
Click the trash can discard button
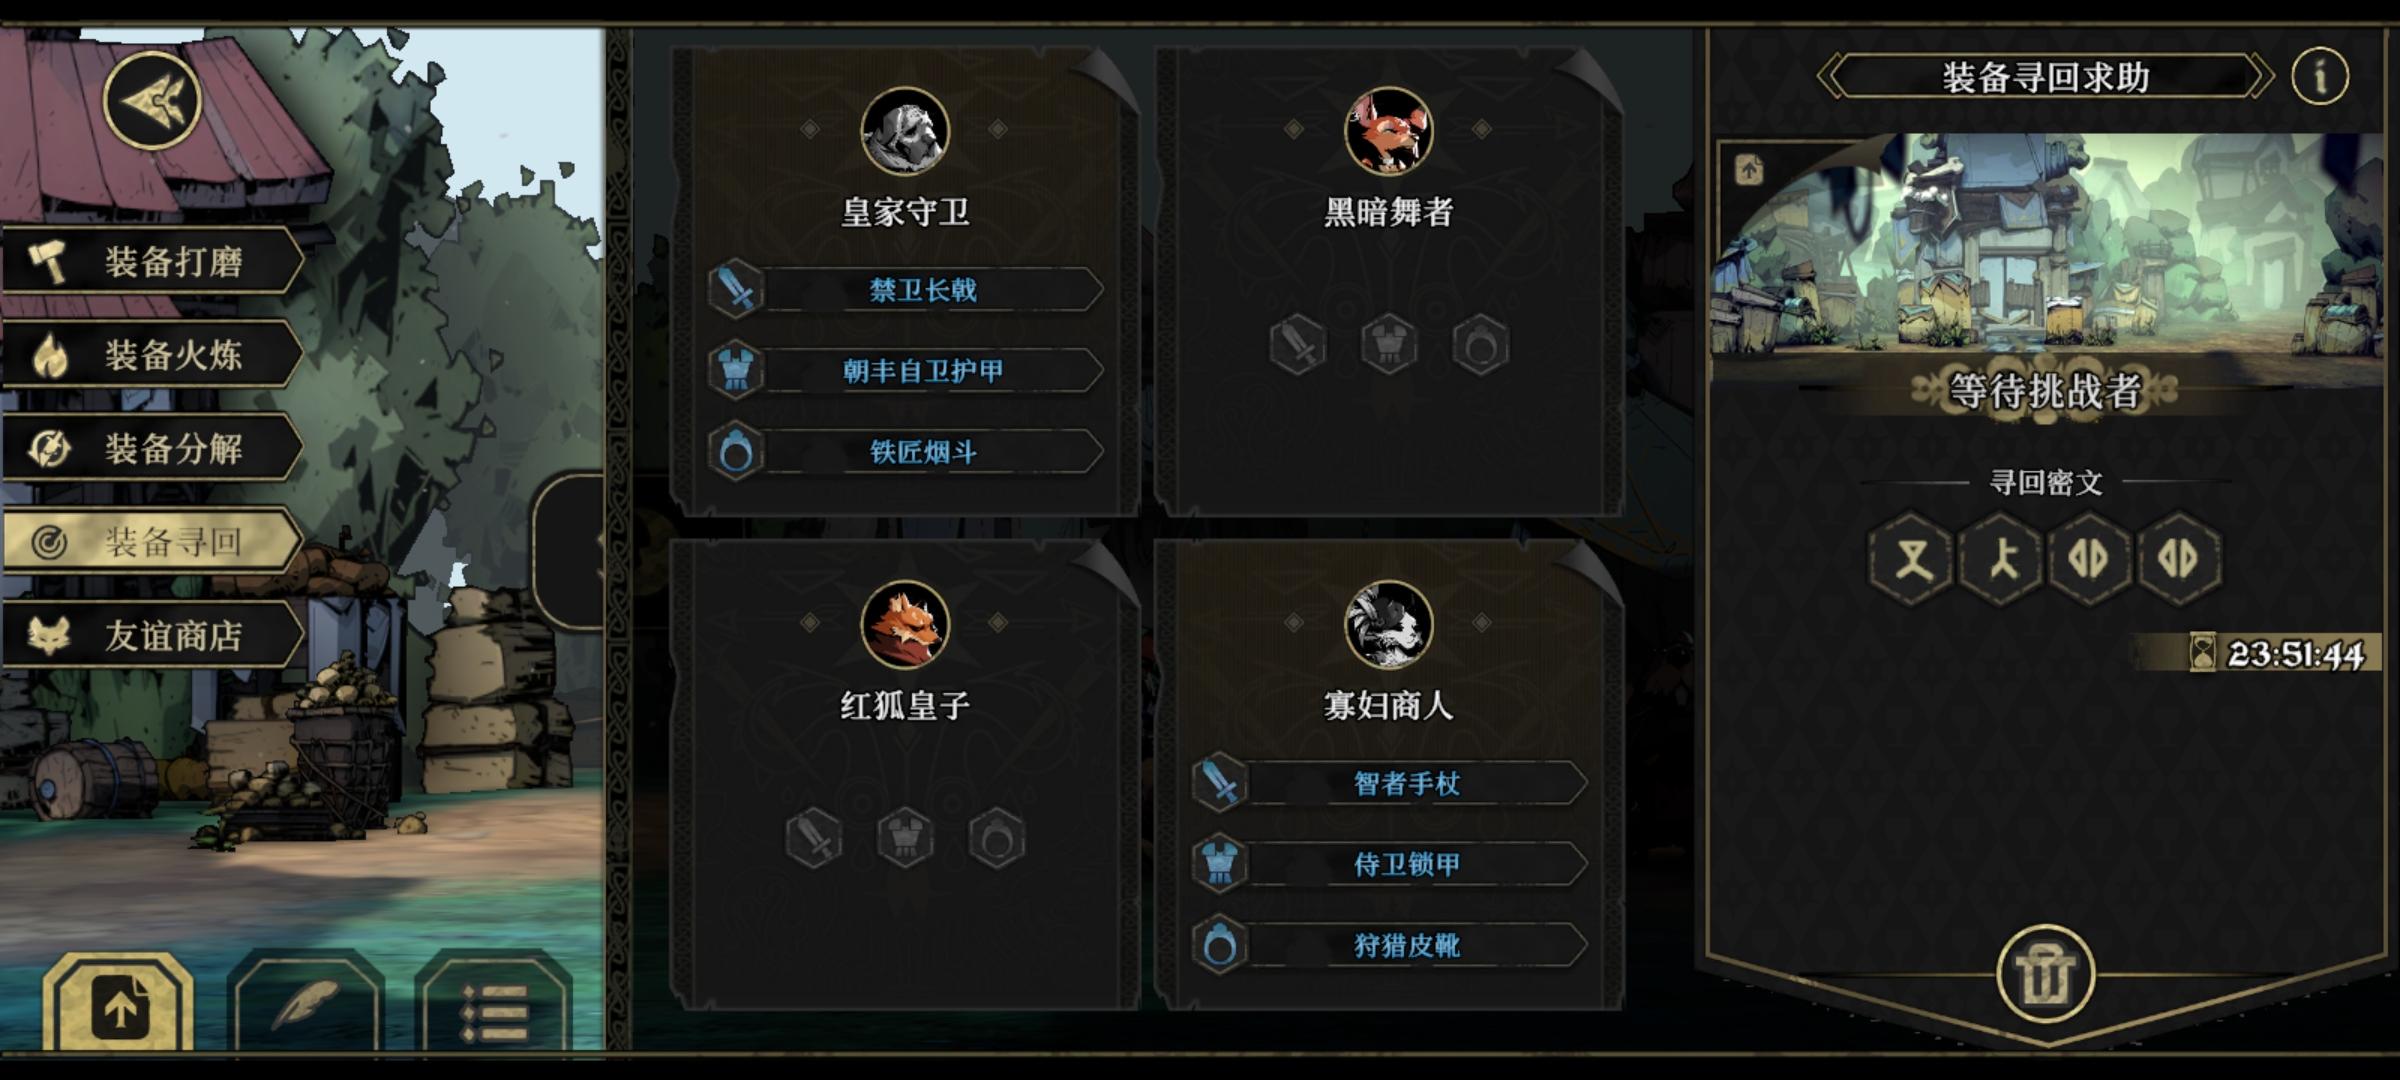[x=2045, y=974]
